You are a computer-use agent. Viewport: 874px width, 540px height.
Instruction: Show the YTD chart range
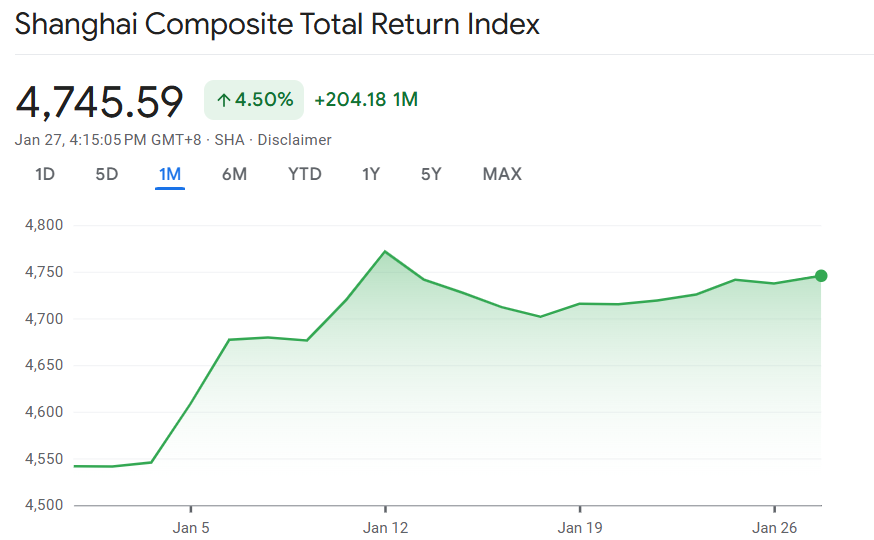coord(305,174)
